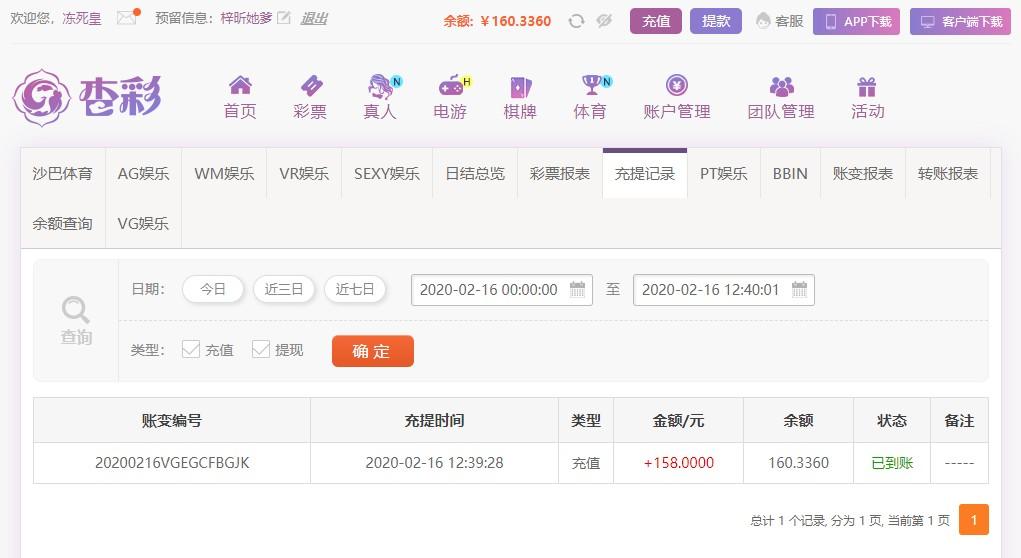Switch to VR娱乐 tab
This screenshot has height=558, width=1021.
point(304,174)
